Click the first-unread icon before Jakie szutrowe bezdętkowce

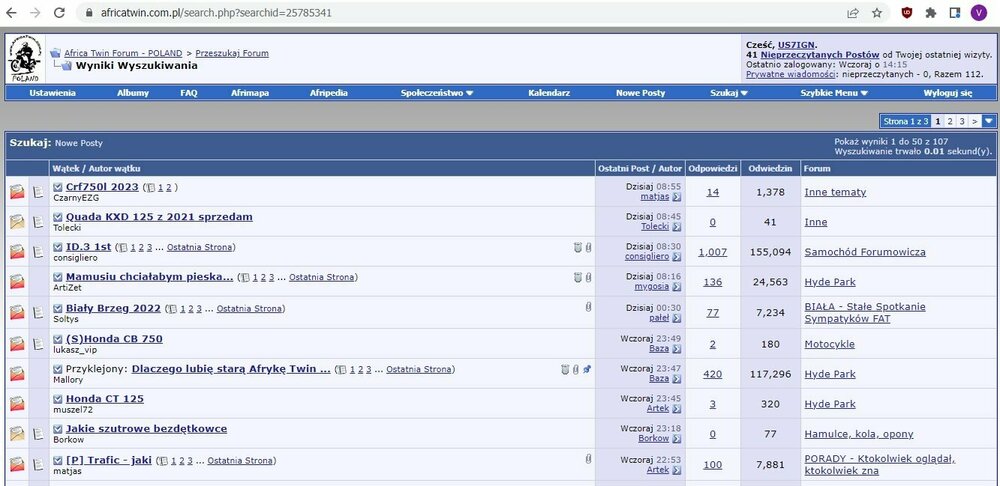point(58,429)
